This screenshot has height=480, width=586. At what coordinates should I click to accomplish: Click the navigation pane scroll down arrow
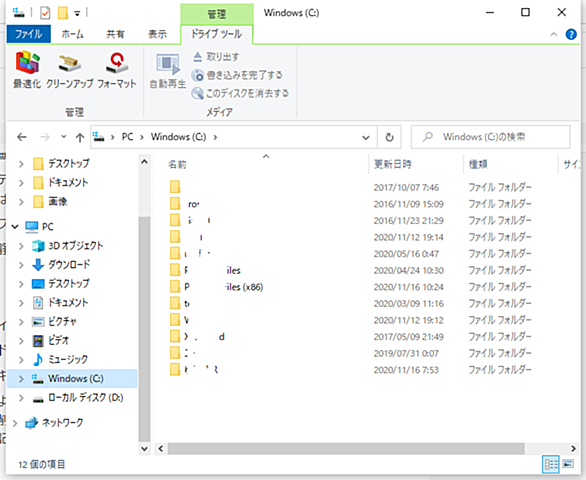[144, 448]
